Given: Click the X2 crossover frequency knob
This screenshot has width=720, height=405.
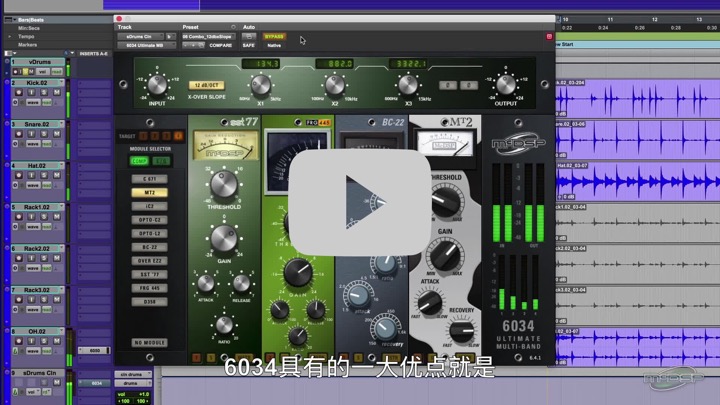Looking at the screenshot, I should (x=335, y=85).
